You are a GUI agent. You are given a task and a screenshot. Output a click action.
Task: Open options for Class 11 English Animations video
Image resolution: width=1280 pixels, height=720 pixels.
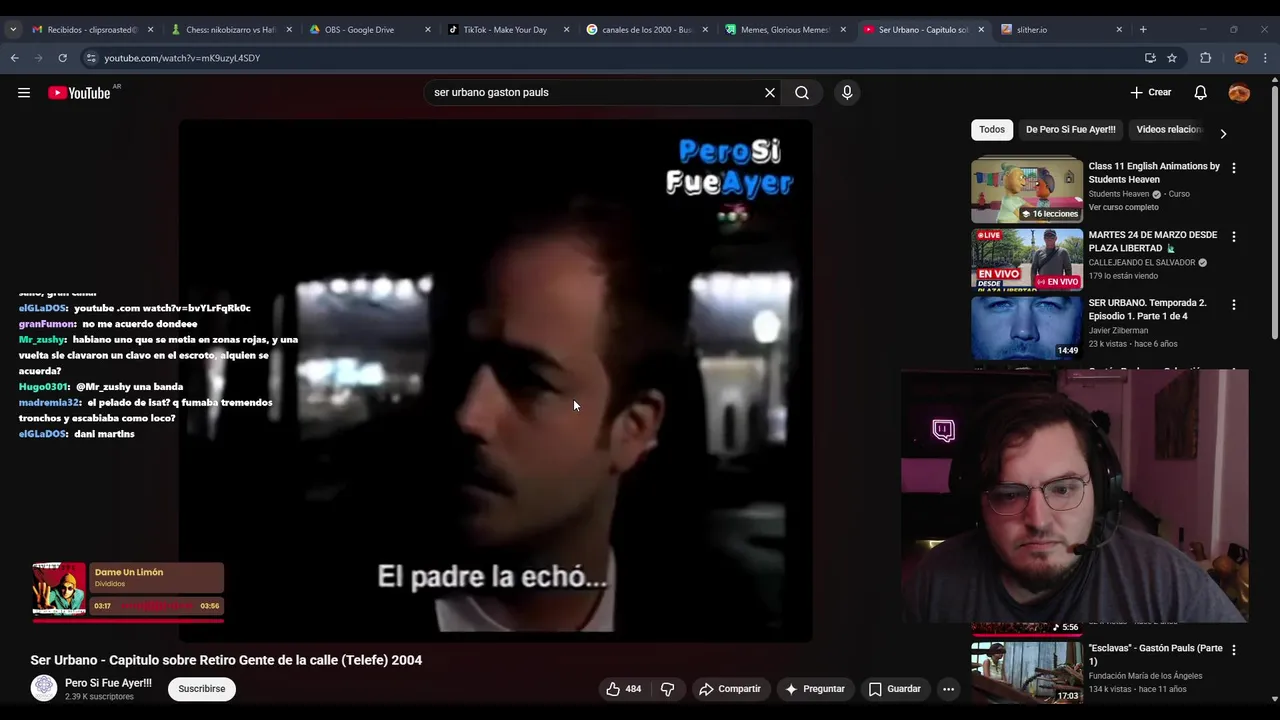[x=1233, y=168]
